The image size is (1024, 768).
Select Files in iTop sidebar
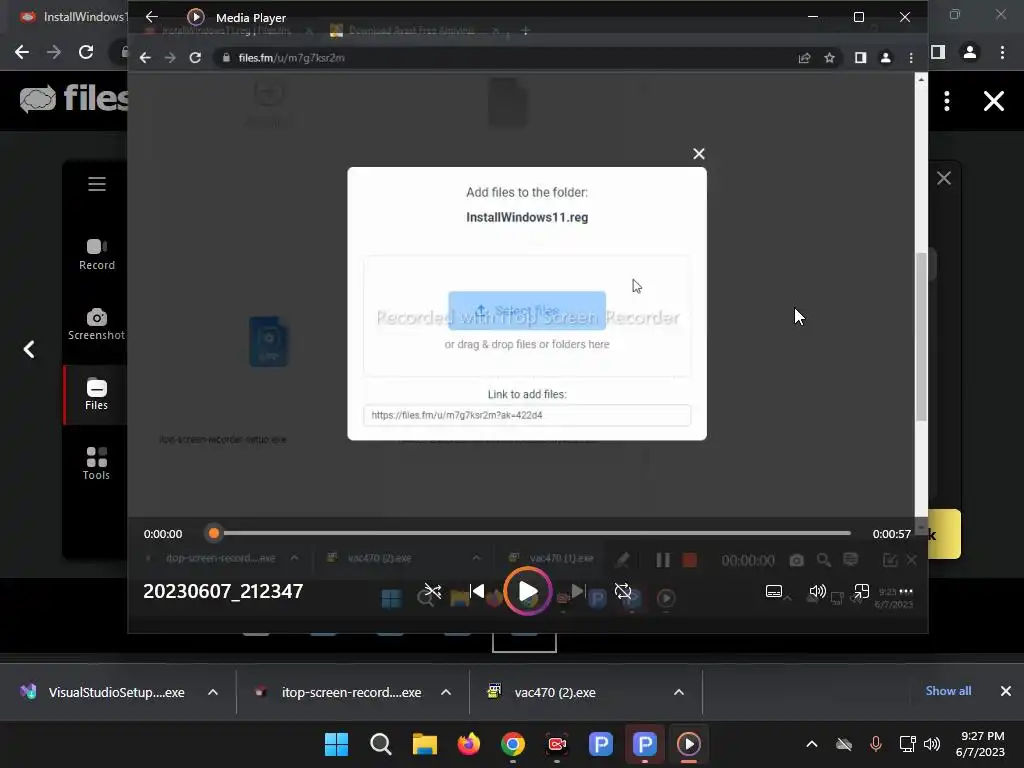click(x=97, y=394)
